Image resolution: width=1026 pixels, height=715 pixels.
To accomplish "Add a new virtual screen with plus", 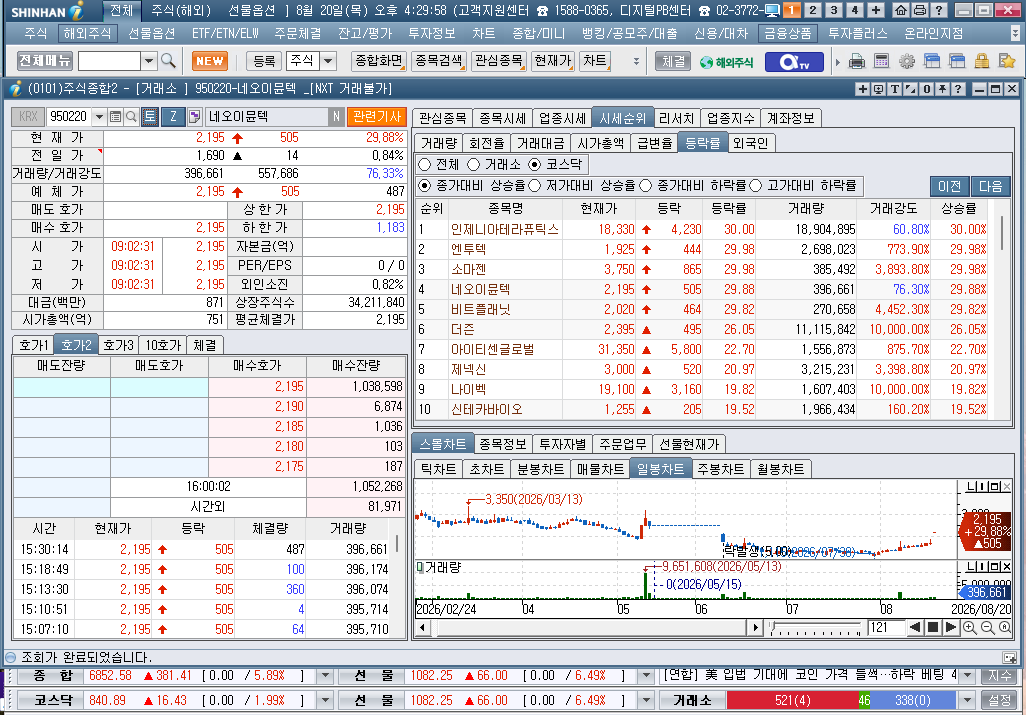I will coord(876,10).
